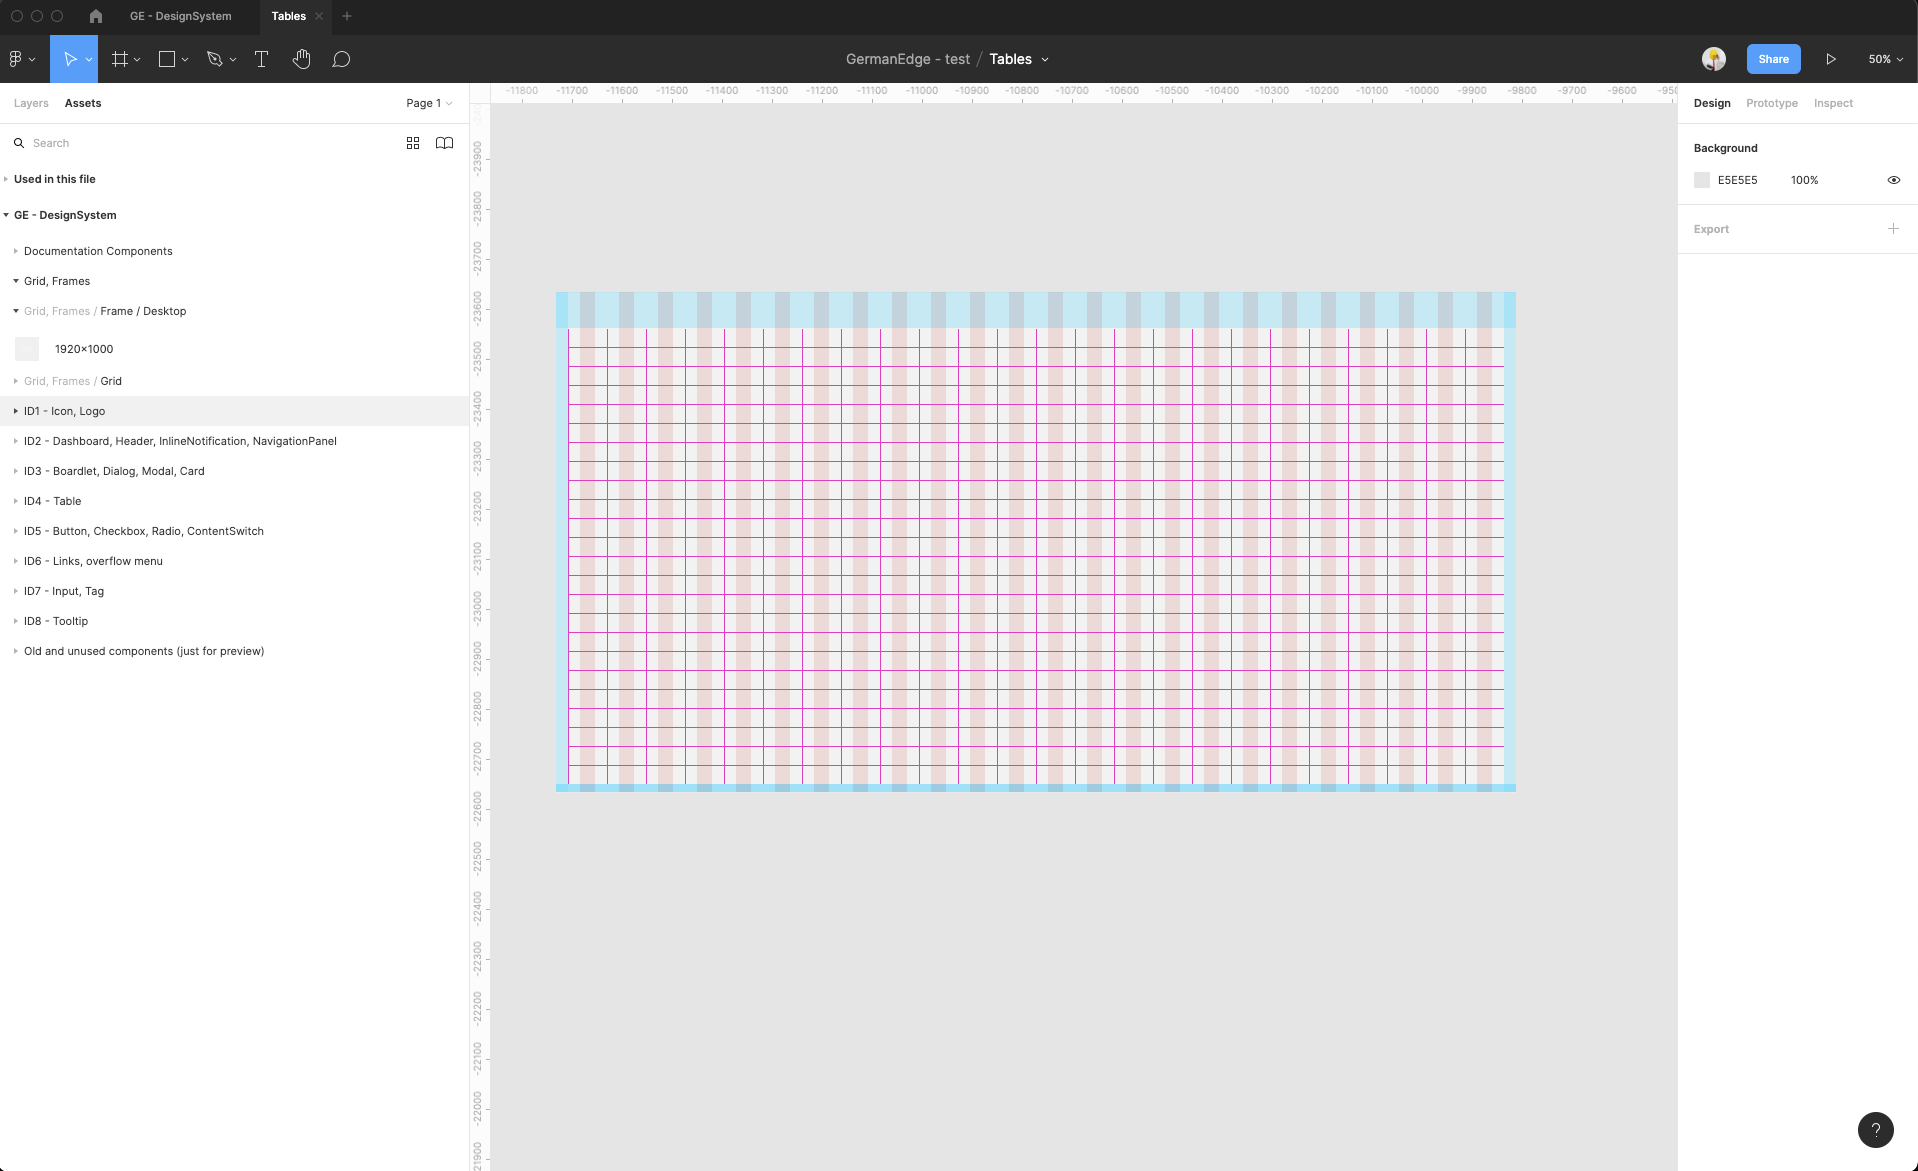Screen dimensions: 1918x1171
Task: Present the prototype with play button
Action: tap(1830, 59)
